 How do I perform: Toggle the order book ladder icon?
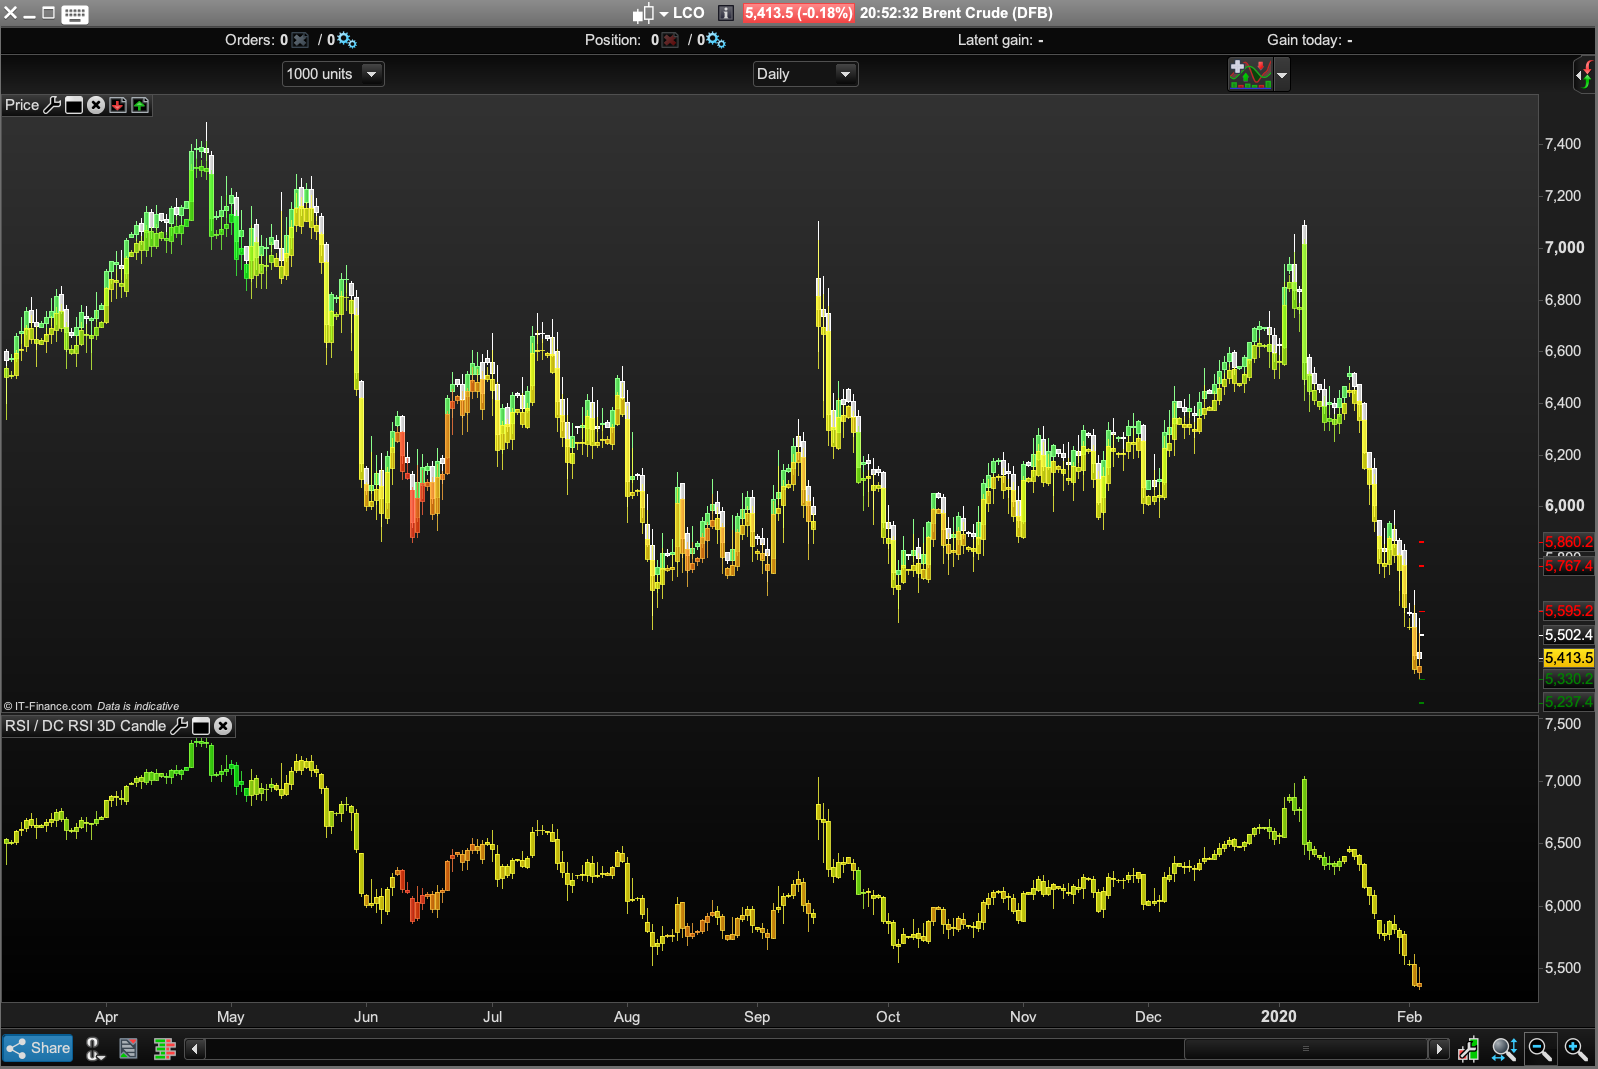point(165,1048)
